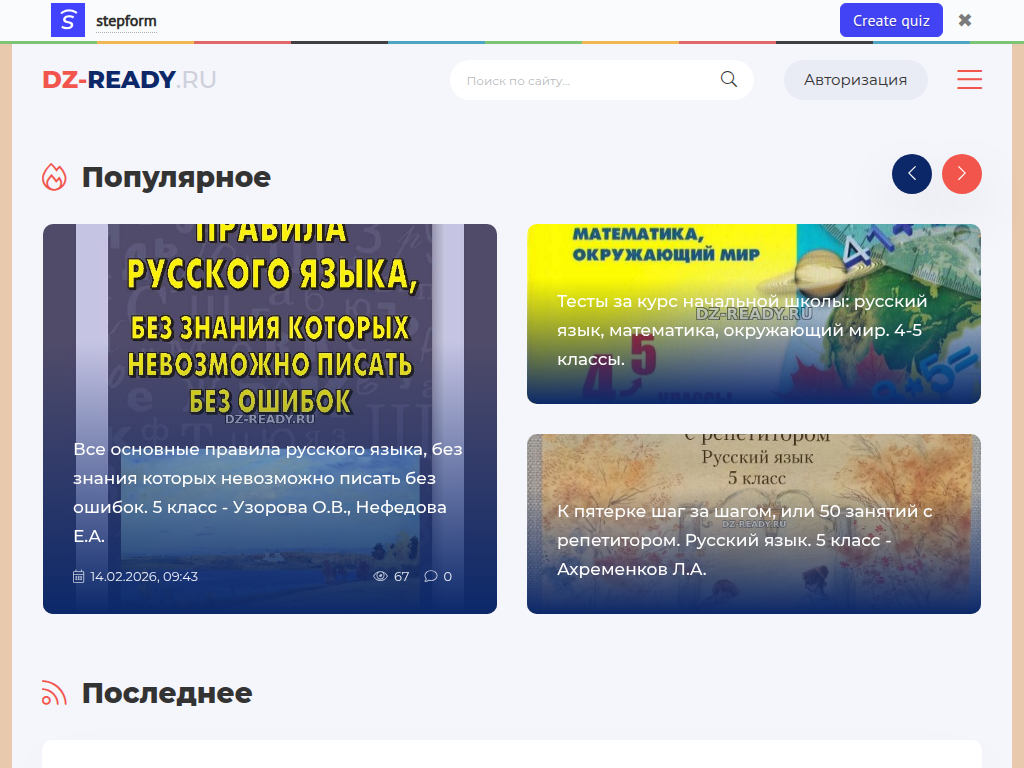
Task: Click the flame icon next to Популярное
Action: click(55, 176)
